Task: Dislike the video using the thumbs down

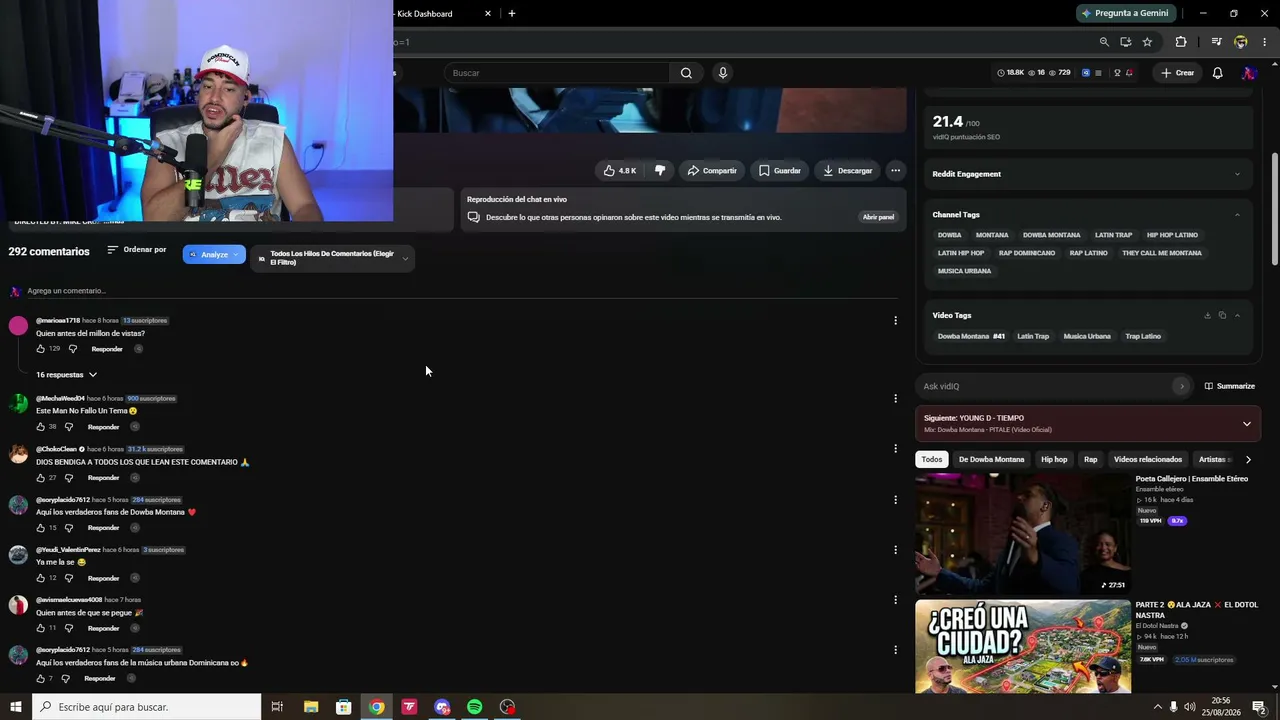Action: point(660,171)
